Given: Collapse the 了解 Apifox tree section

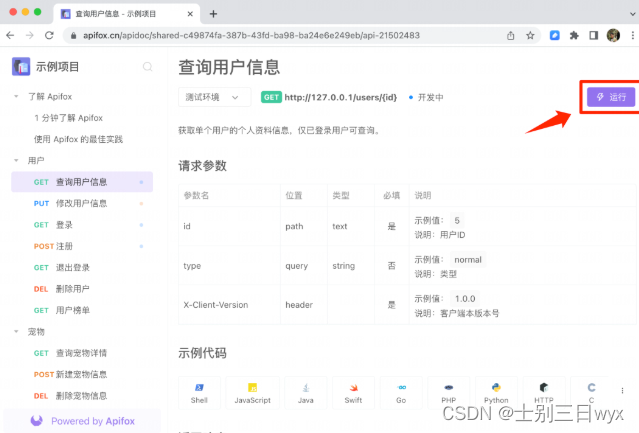Looking at the screenshot, I should pyautogui.click(x=16, y=97).
